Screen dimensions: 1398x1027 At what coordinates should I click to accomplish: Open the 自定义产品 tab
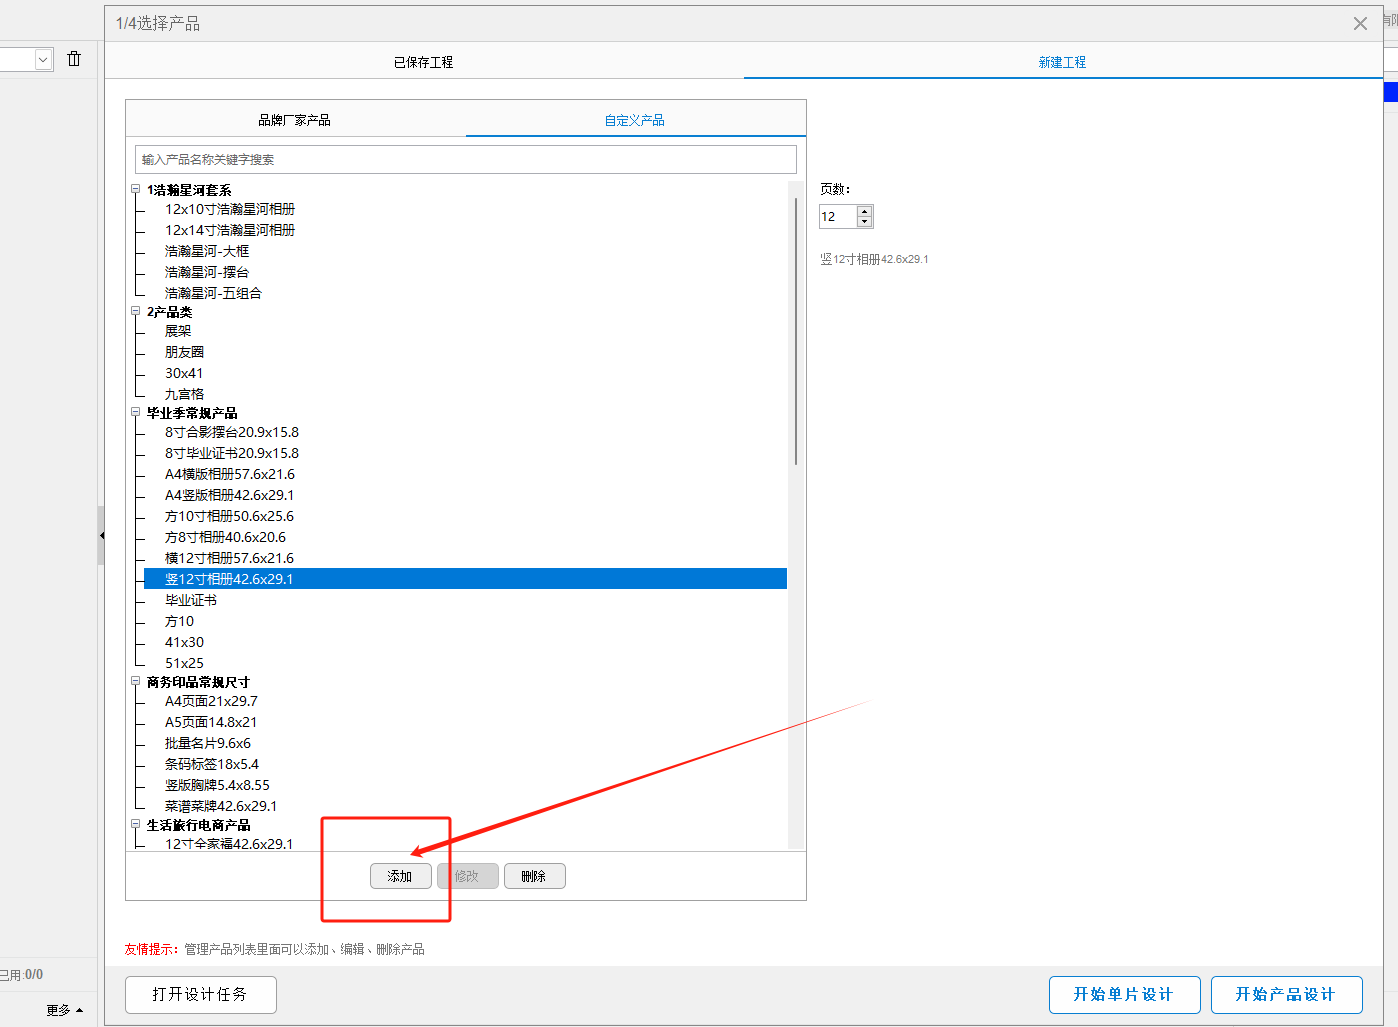coord(635,120)
